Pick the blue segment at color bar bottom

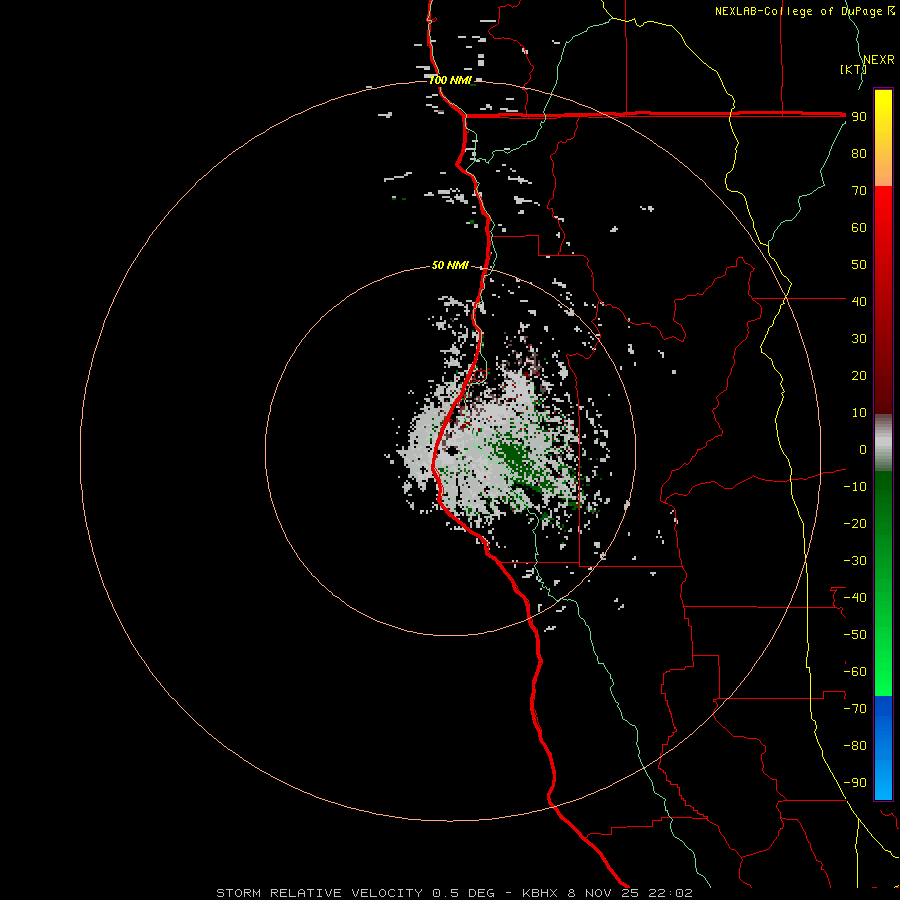[883, 748]
